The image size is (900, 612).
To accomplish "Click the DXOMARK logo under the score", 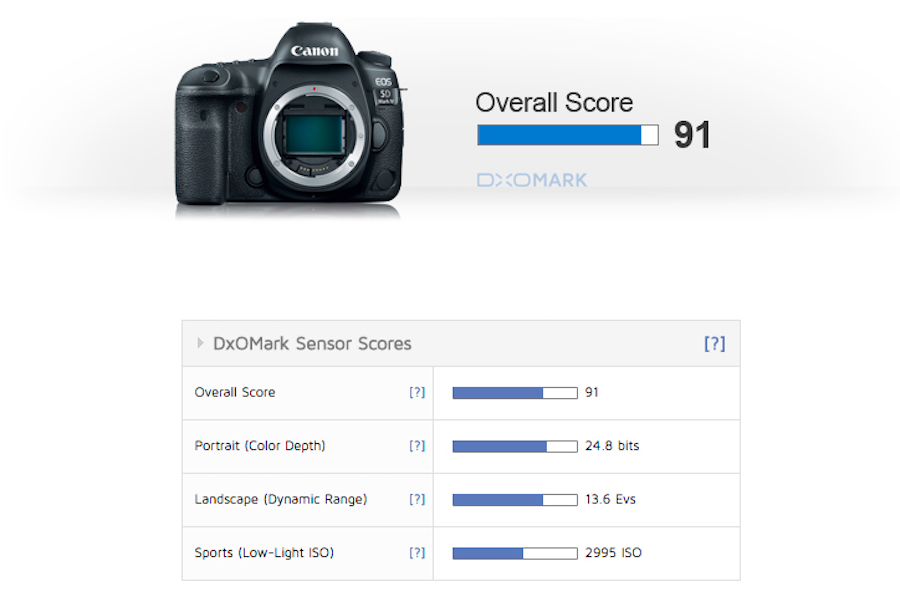I will tap(531, 180).
